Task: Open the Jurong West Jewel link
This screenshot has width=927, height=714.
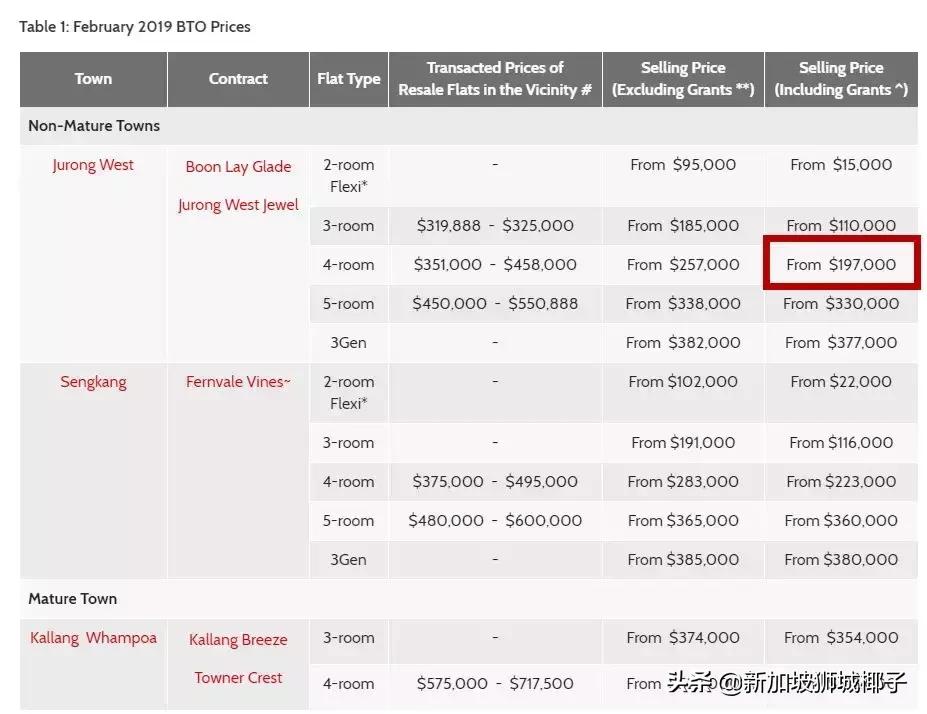Action: 238,205
